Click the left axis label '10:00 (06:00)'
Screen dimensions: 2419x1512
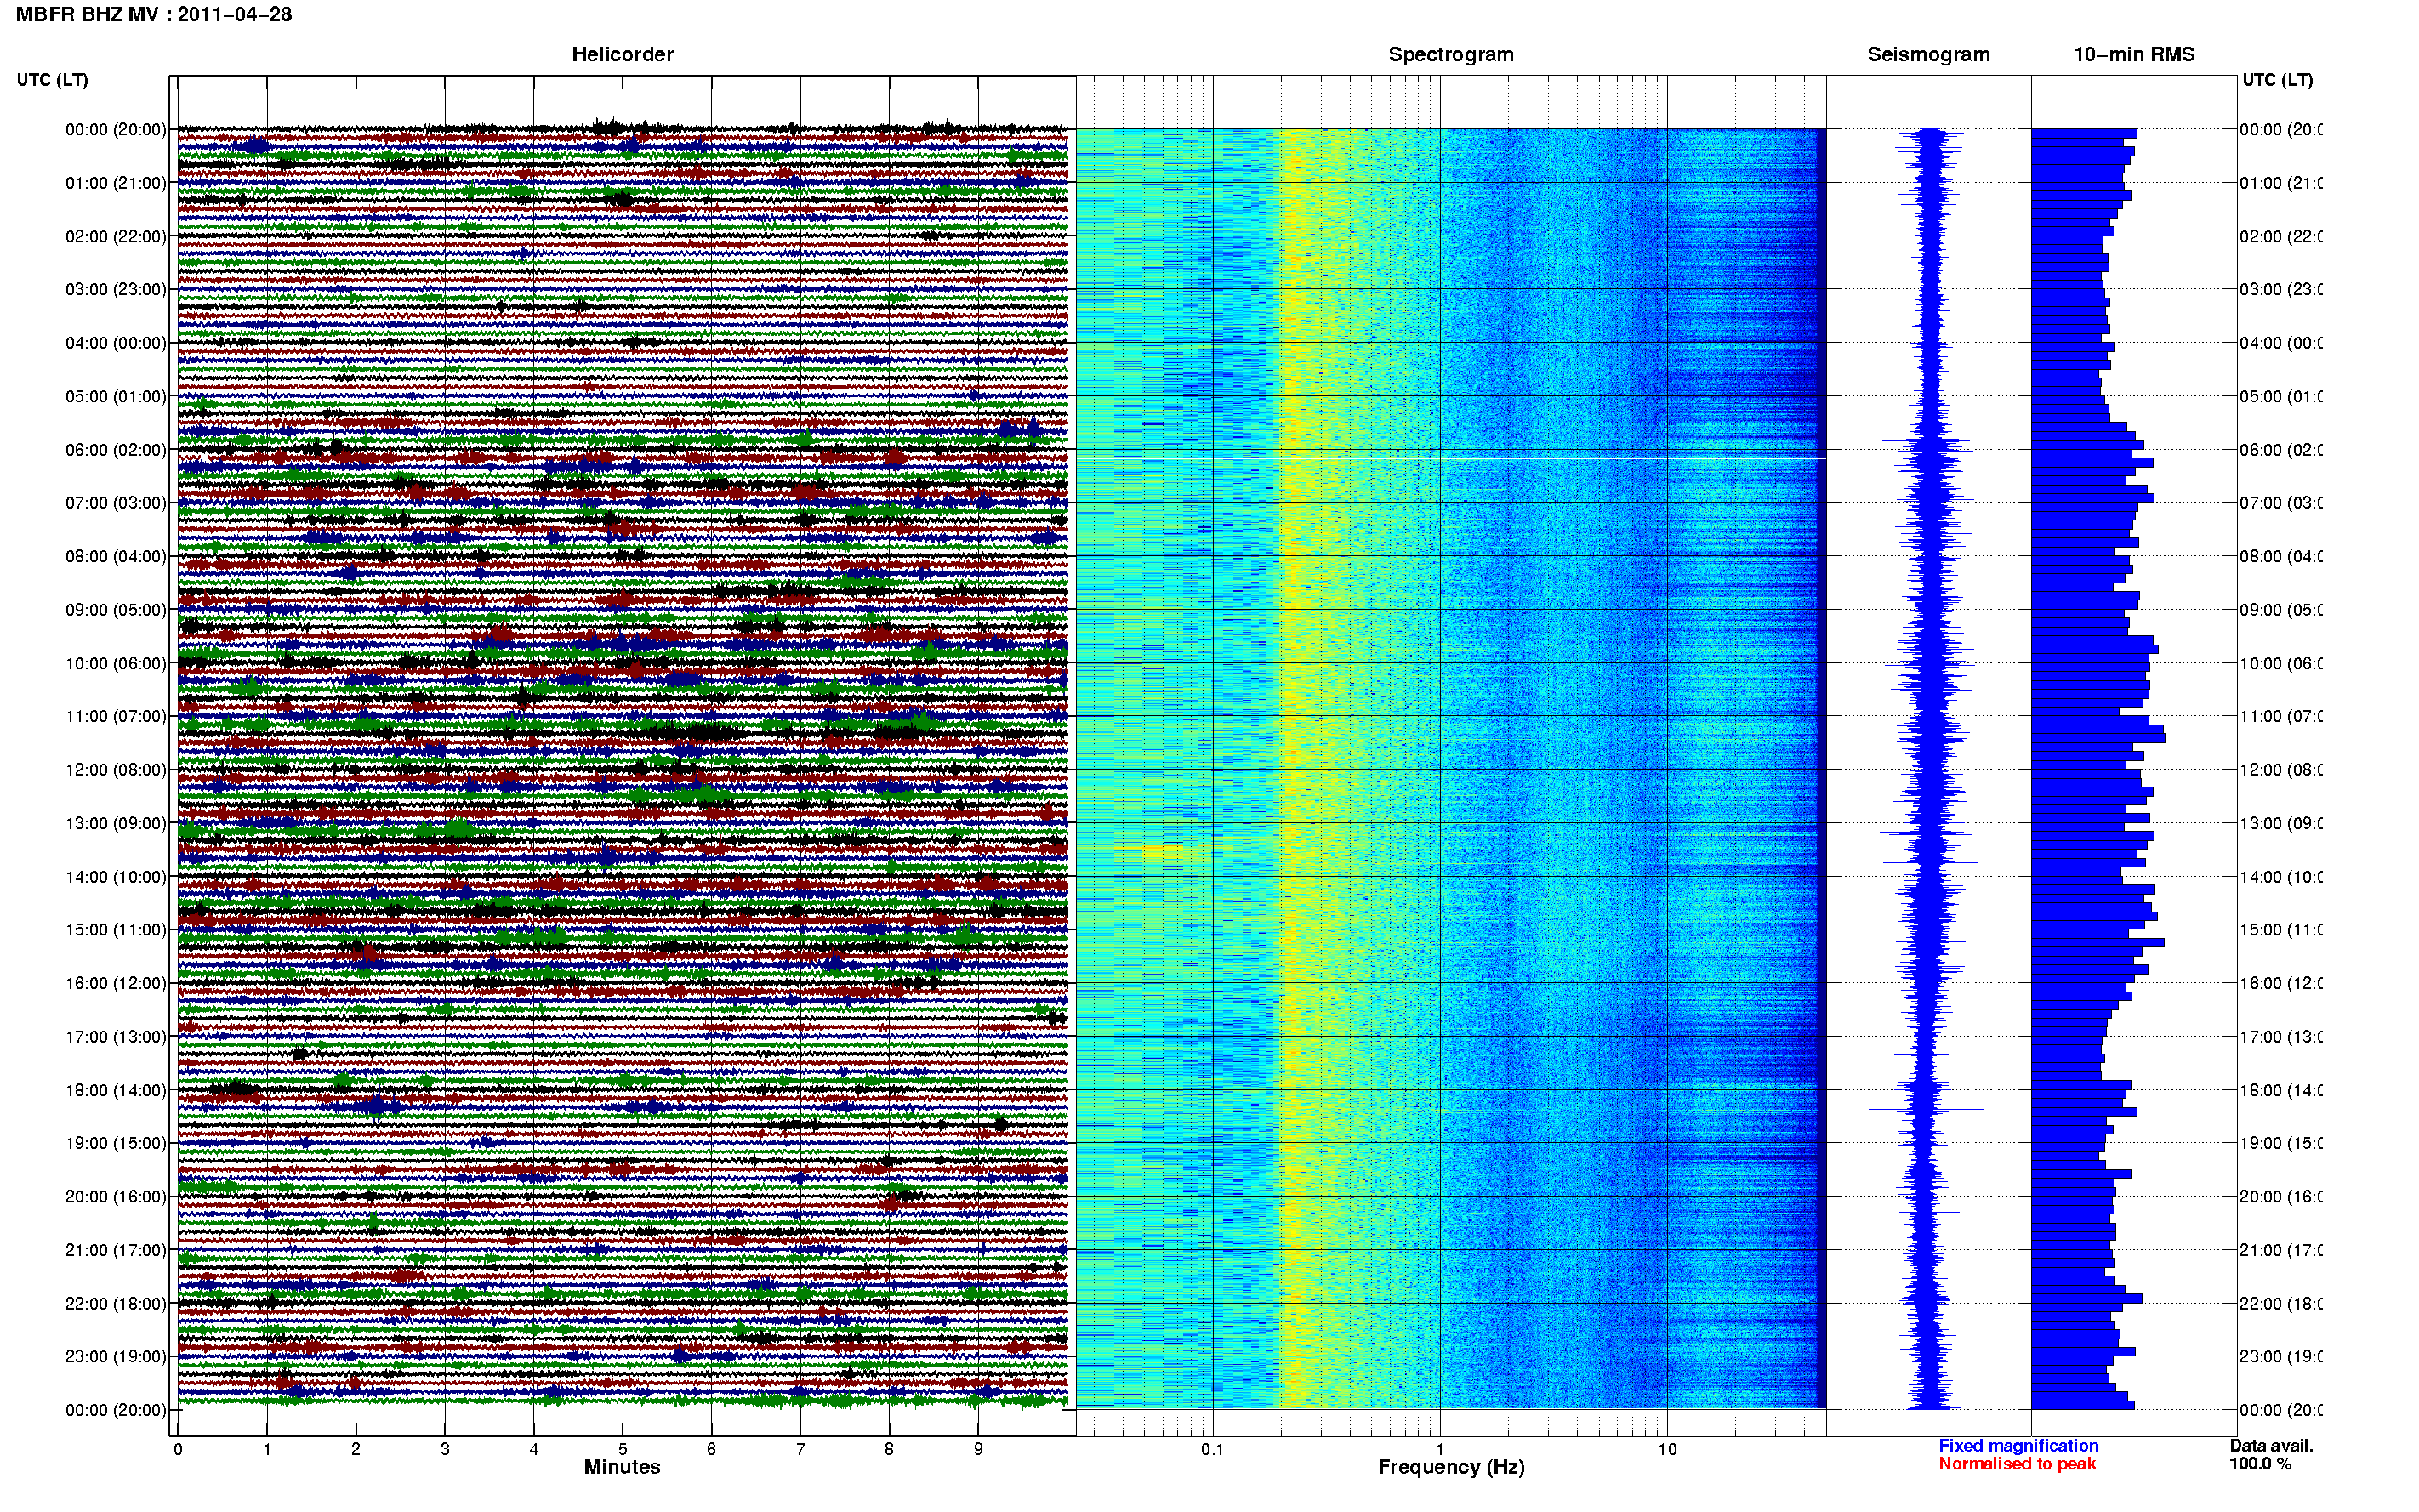coord(116,663)
